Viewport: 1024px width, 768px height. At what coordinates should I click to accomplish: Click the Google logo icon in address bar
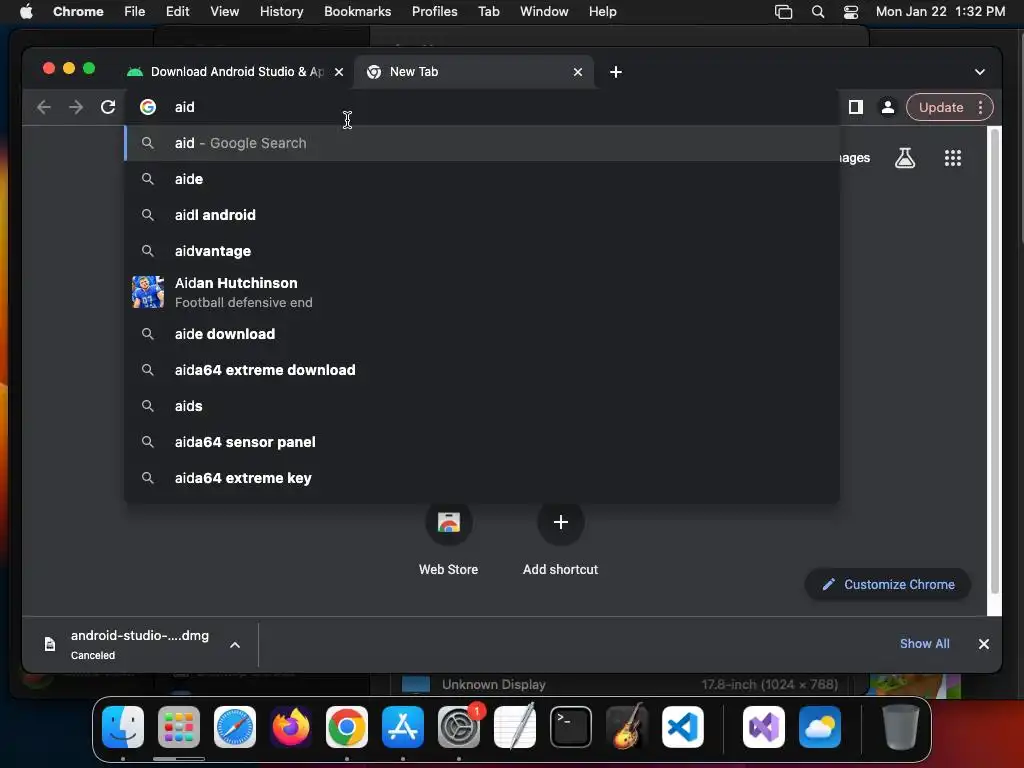point(148,107)
